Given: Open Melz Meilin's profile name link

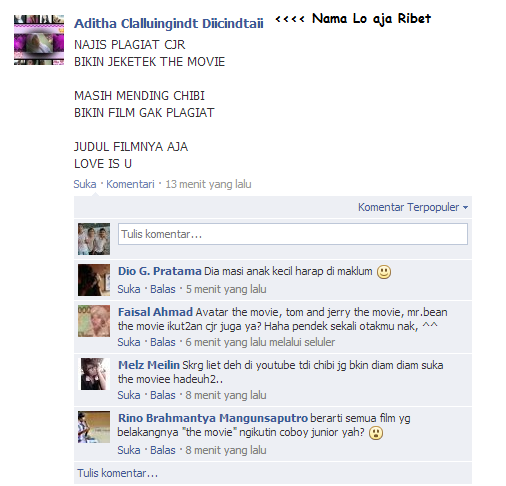Looking at the screenshot, I should point(149,365).
